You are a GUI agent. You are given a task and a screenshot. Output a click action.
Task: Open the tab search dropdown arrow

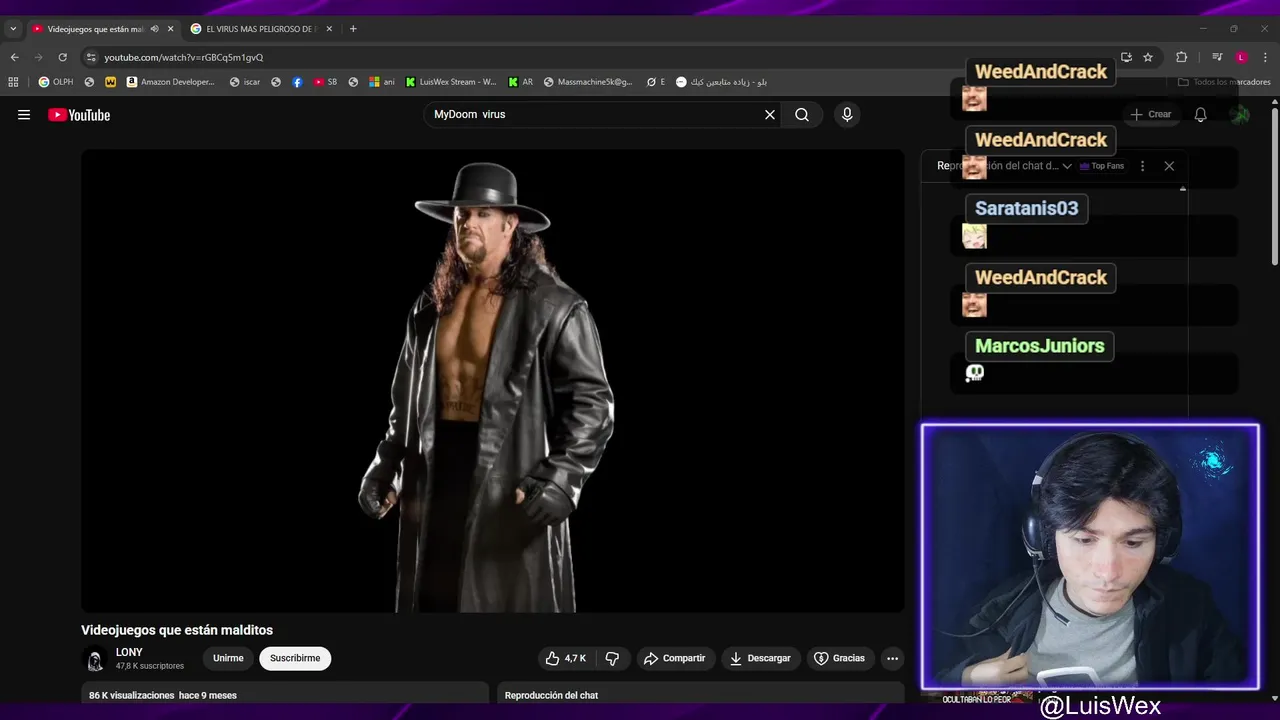[x=13, y=29]
